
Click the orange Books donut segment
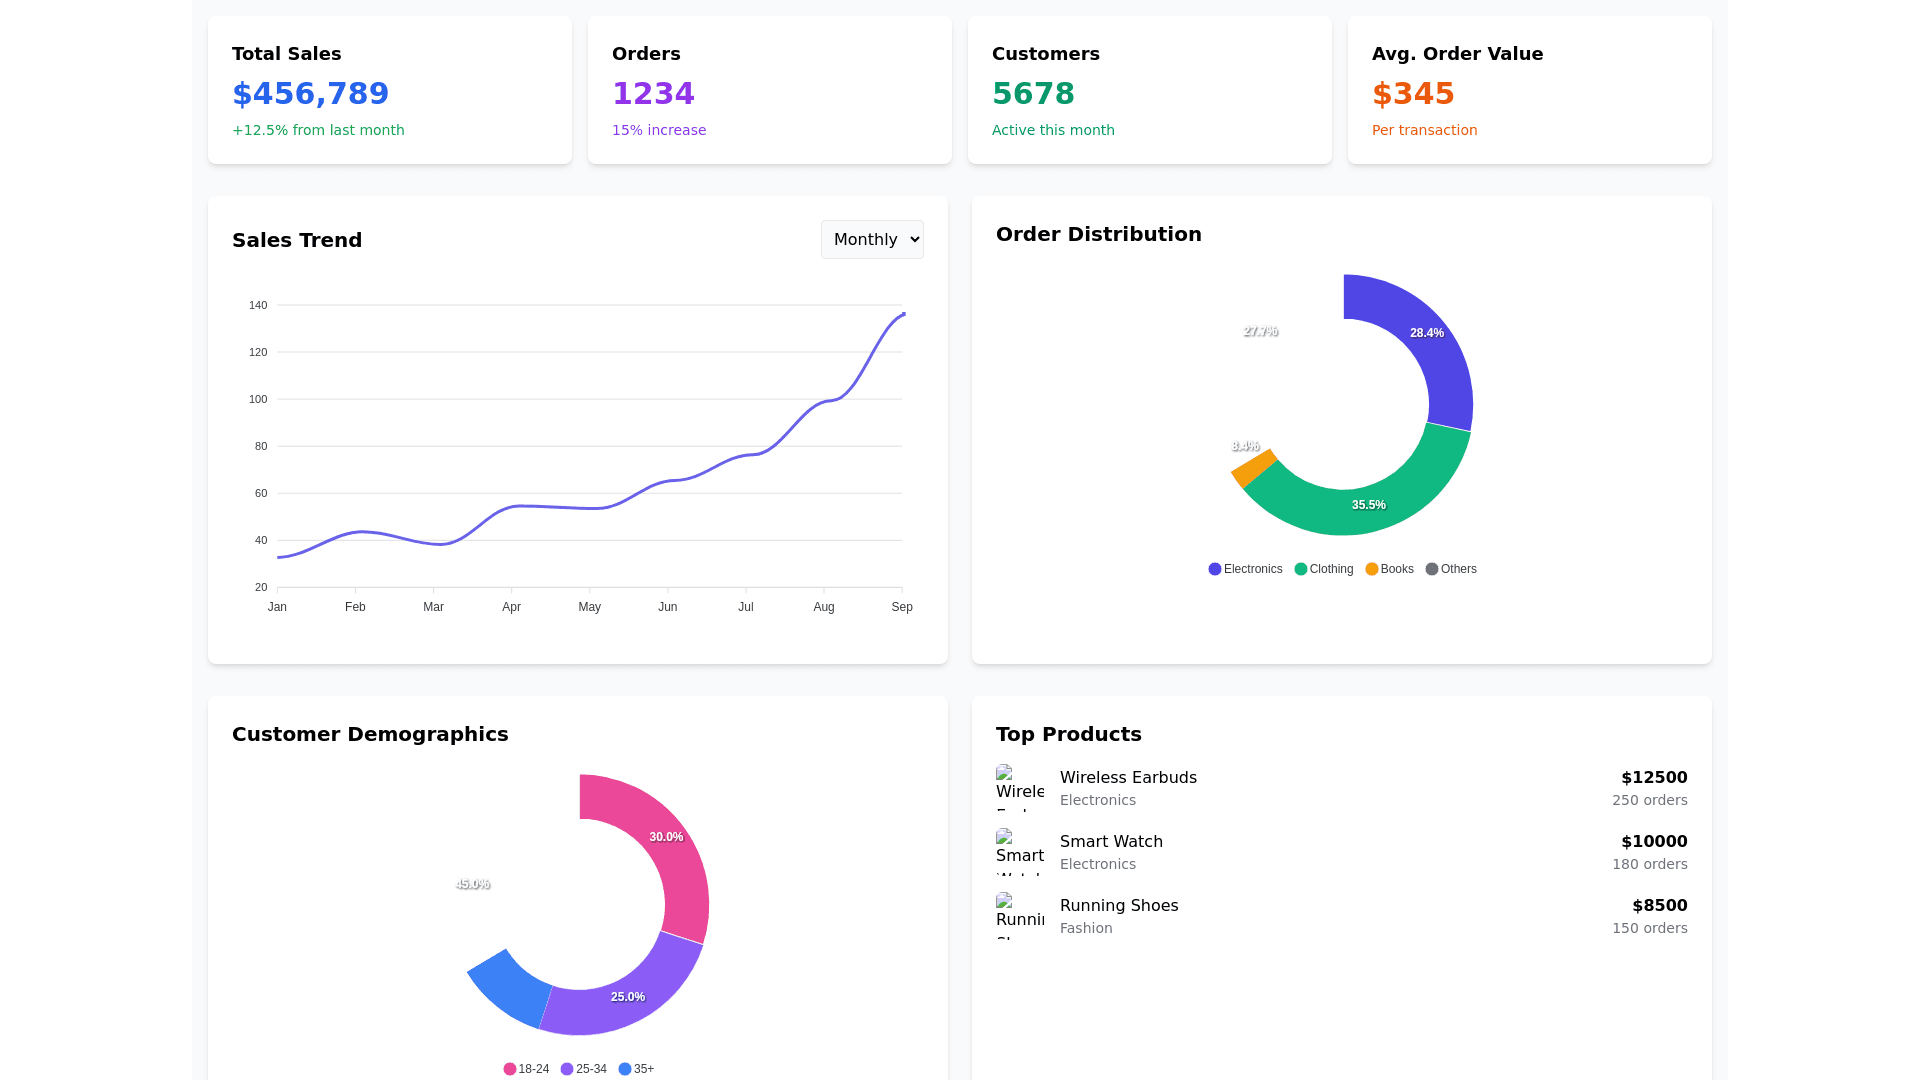coord(1253,469)
